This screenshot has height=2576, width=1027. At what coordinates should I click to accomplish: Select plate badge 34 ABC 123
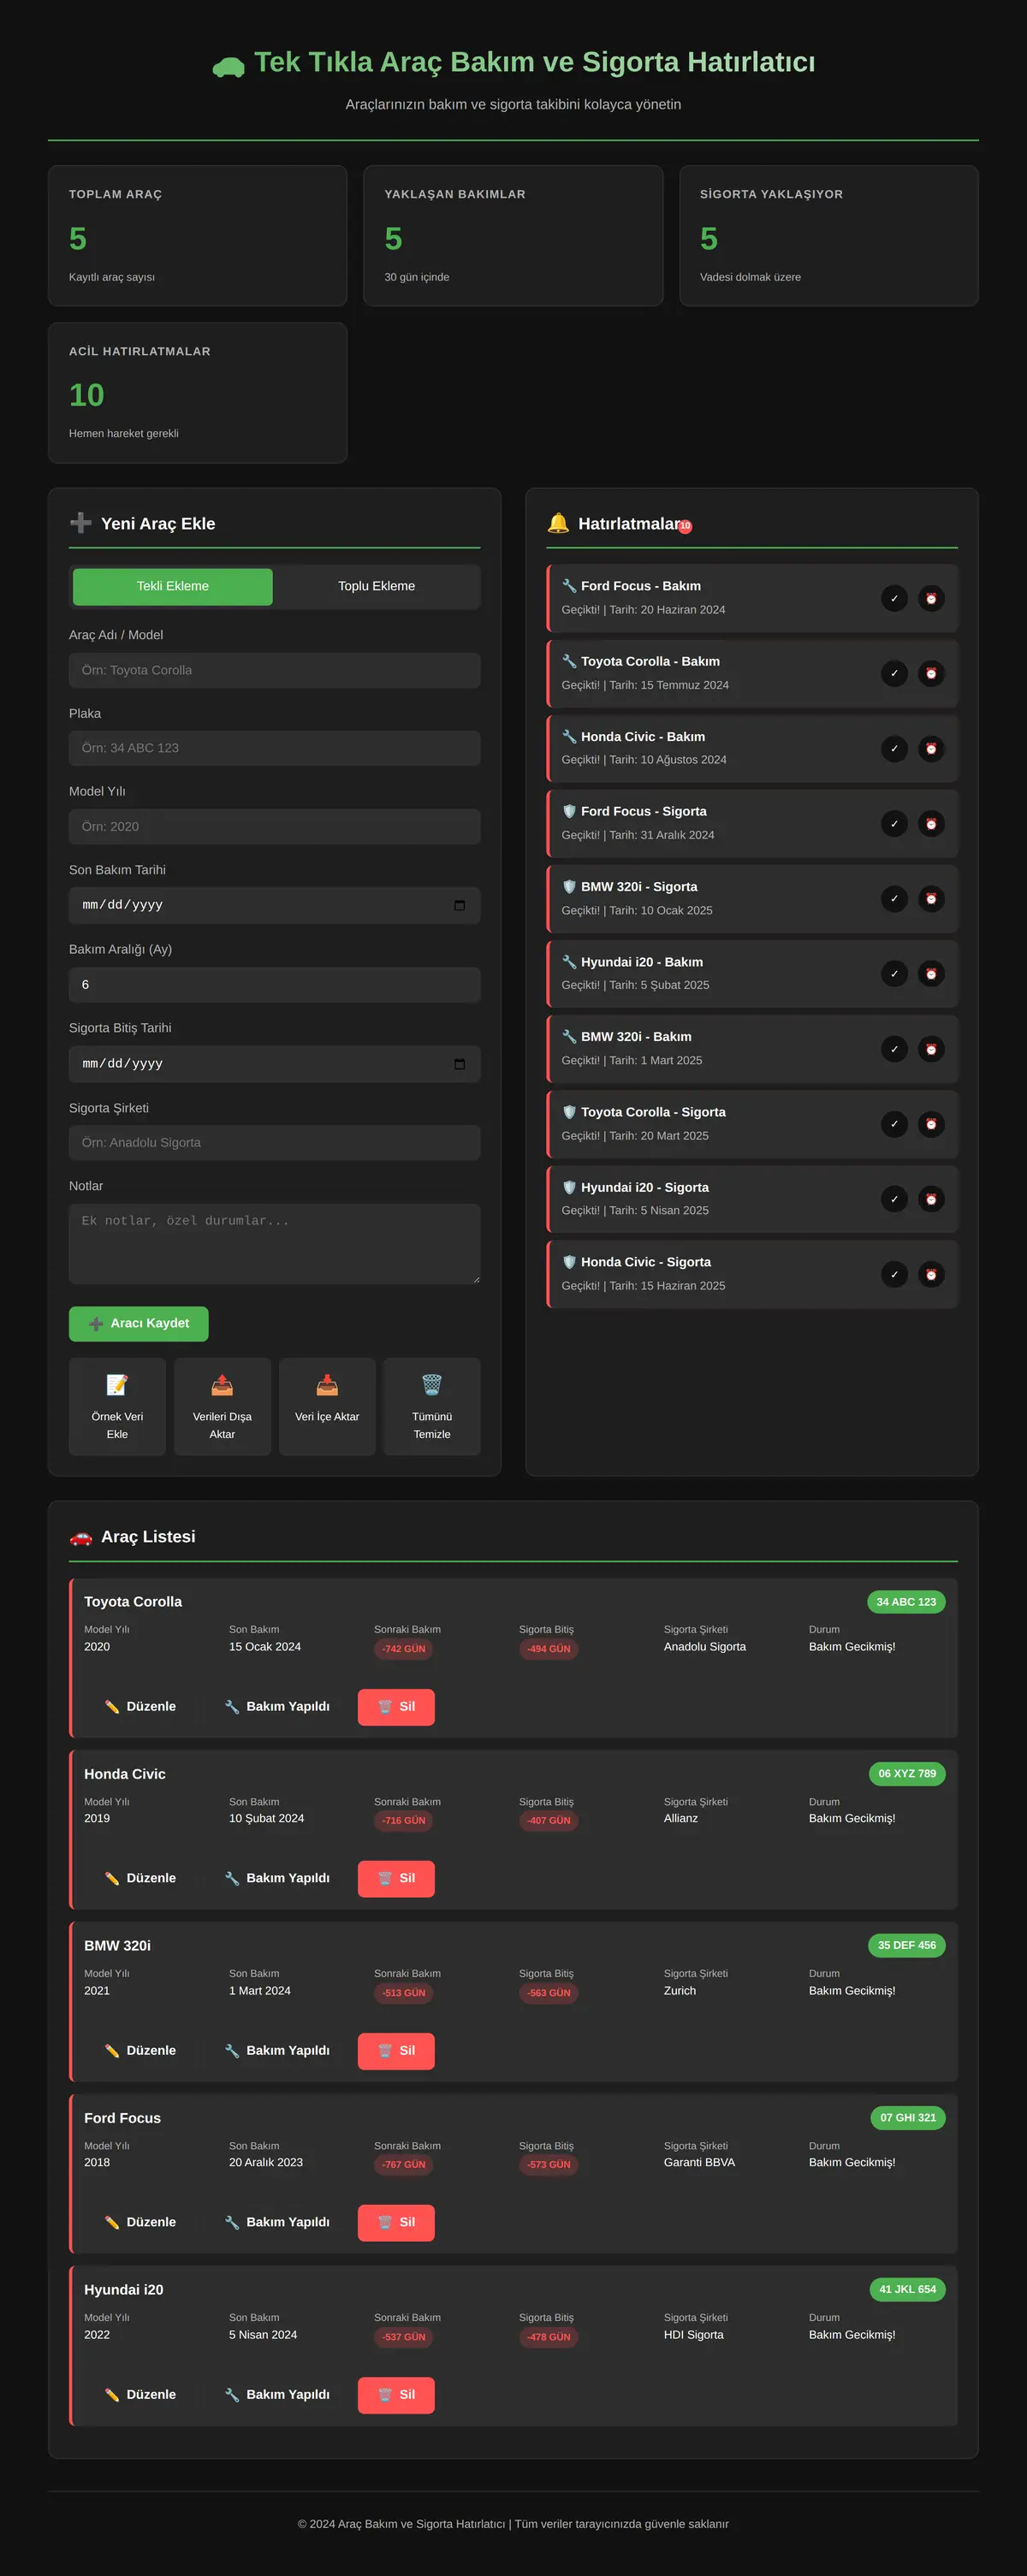point(906,1601)
